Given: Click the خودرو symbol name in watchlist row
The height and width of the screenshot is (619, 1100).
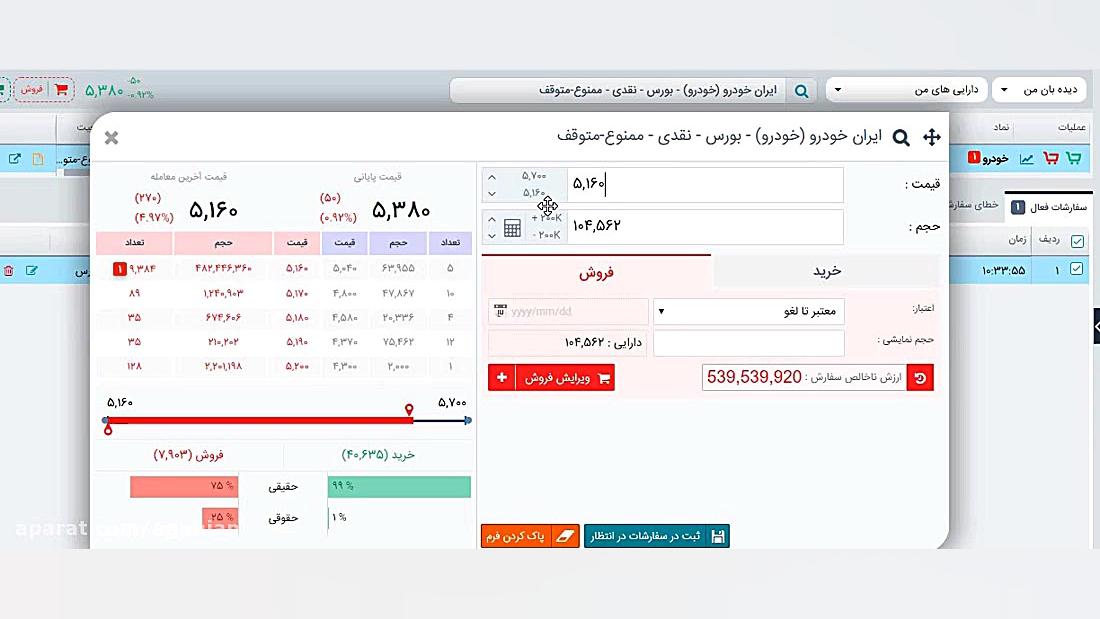Looking at the screenshot, I should [x=995, y=159].
